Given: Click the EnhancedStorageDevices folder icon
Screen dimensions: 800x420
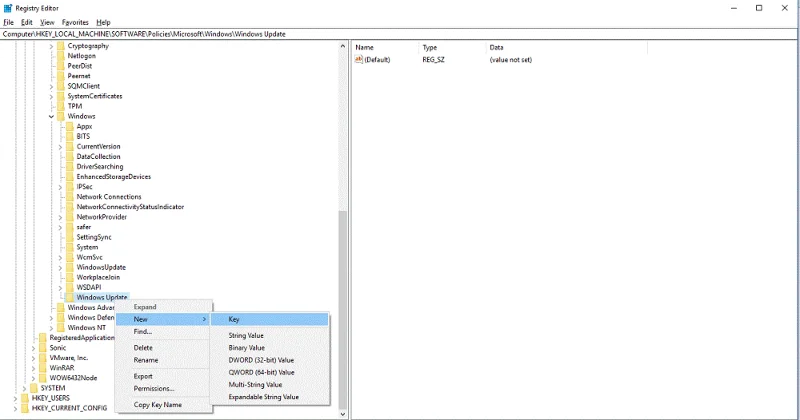Looking at the screenshot, I should tap(70, 177).
